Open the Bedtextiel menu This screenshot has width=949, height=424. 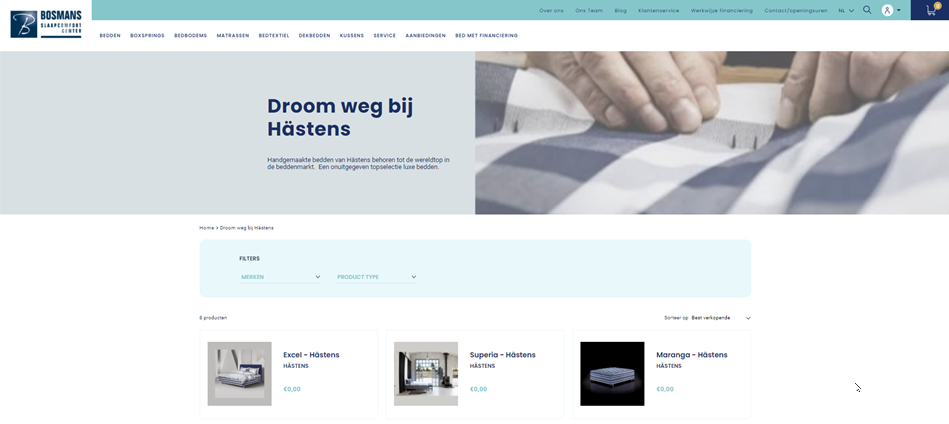pyautogui.click(x=274, y=36)
